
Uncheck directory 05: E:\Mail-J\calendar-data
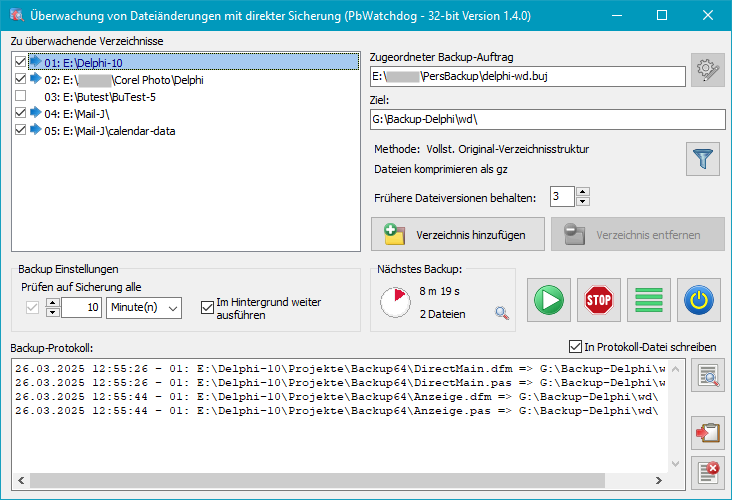(x=21, y=129)
